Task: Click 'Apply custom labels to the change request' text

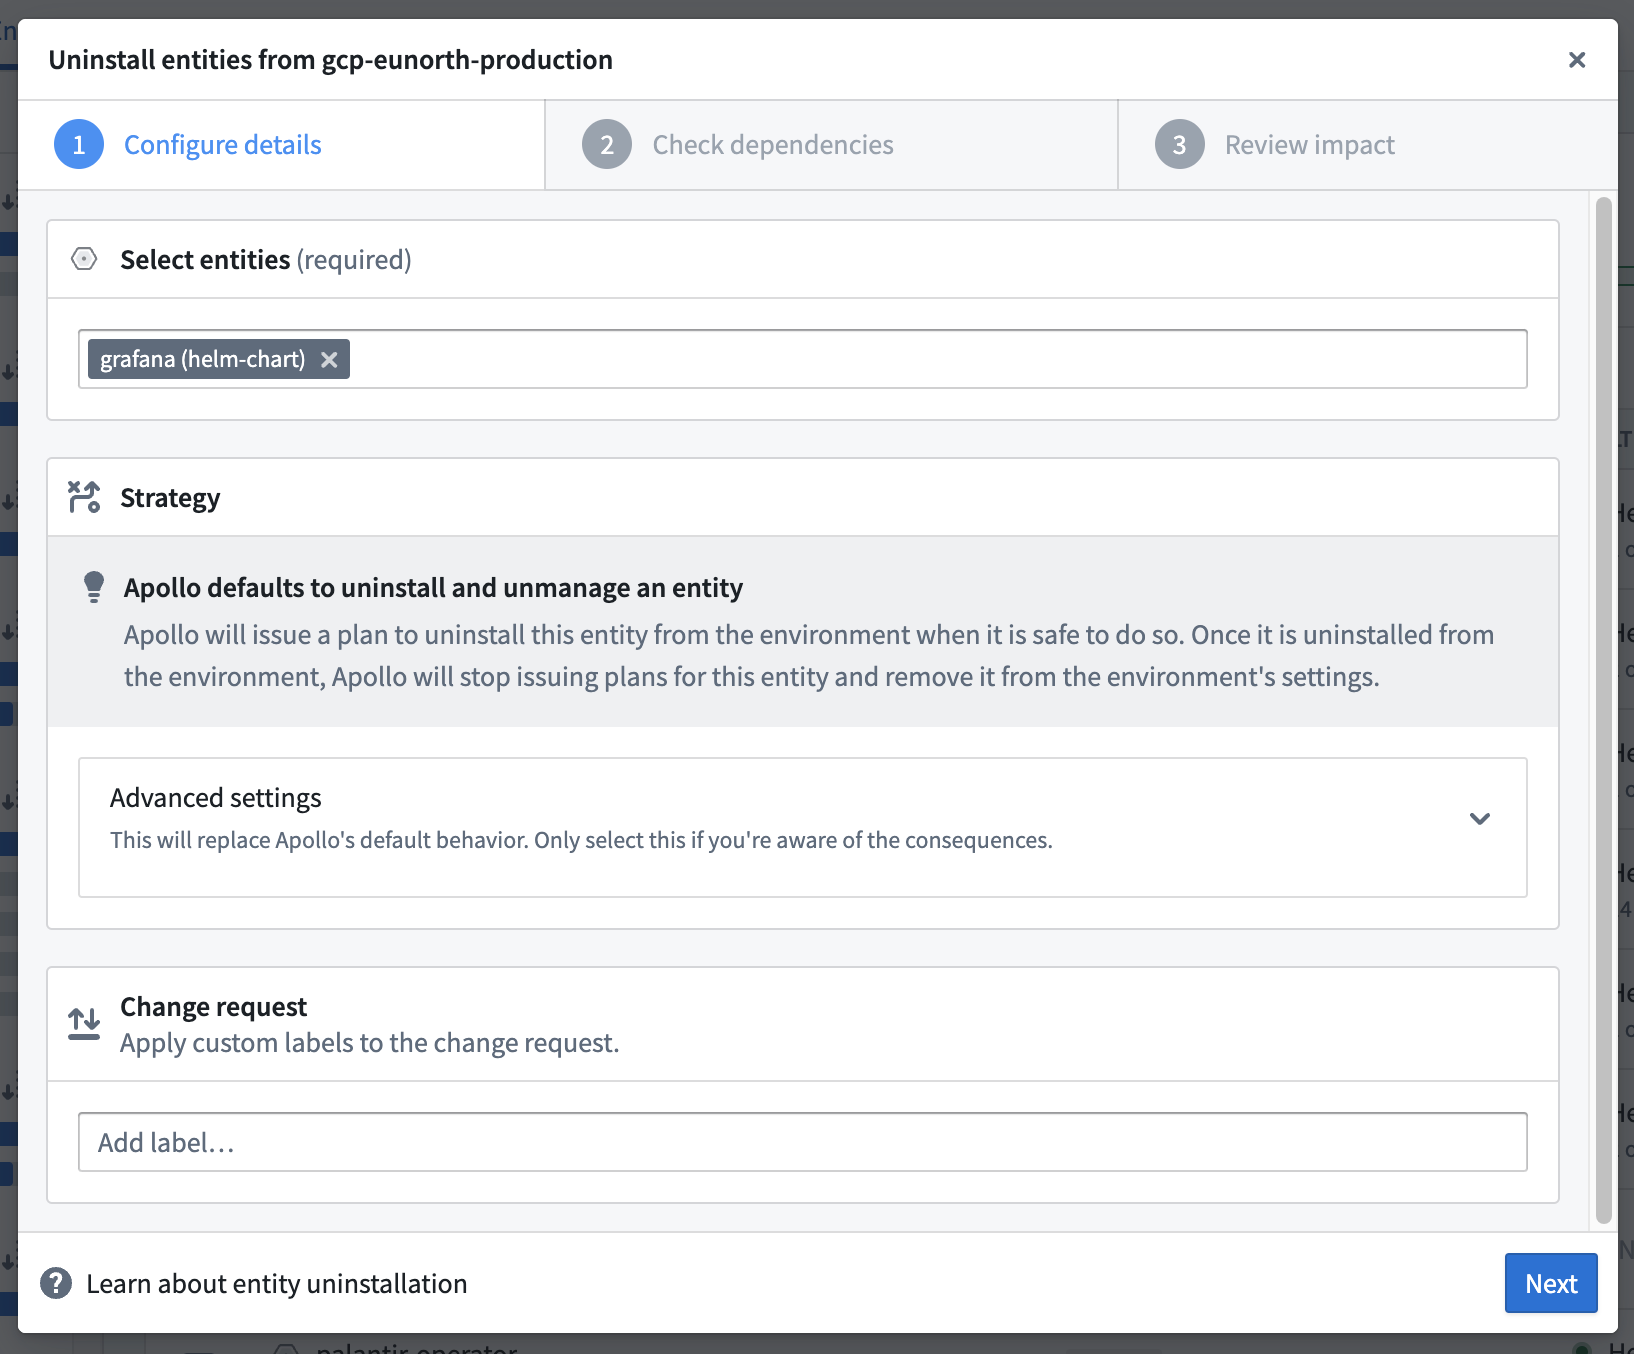Action: [x=370, y=1043]
